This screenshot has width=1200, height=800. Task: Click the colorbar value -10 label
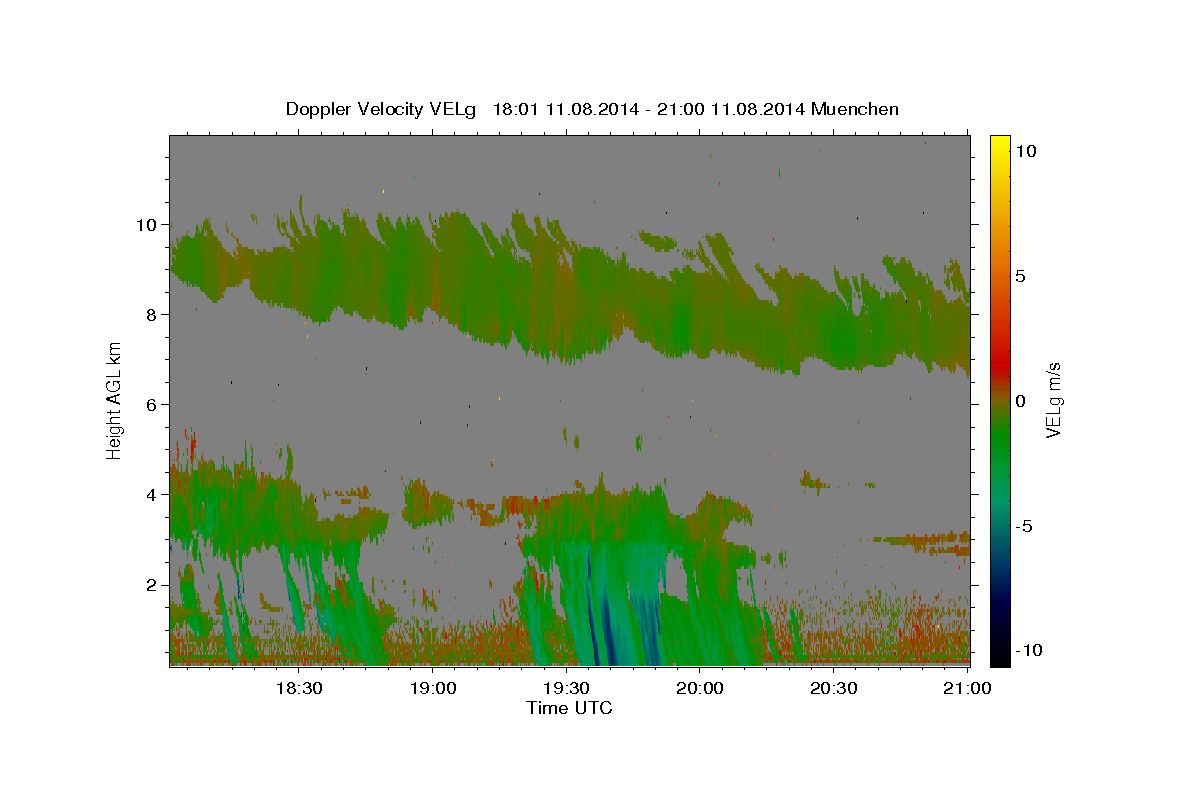pos(1028,649)
